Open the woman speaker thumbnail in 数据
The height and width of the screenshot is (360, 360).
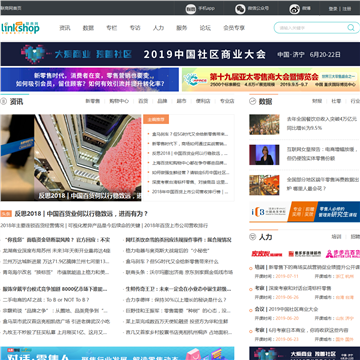coord(264,155)
